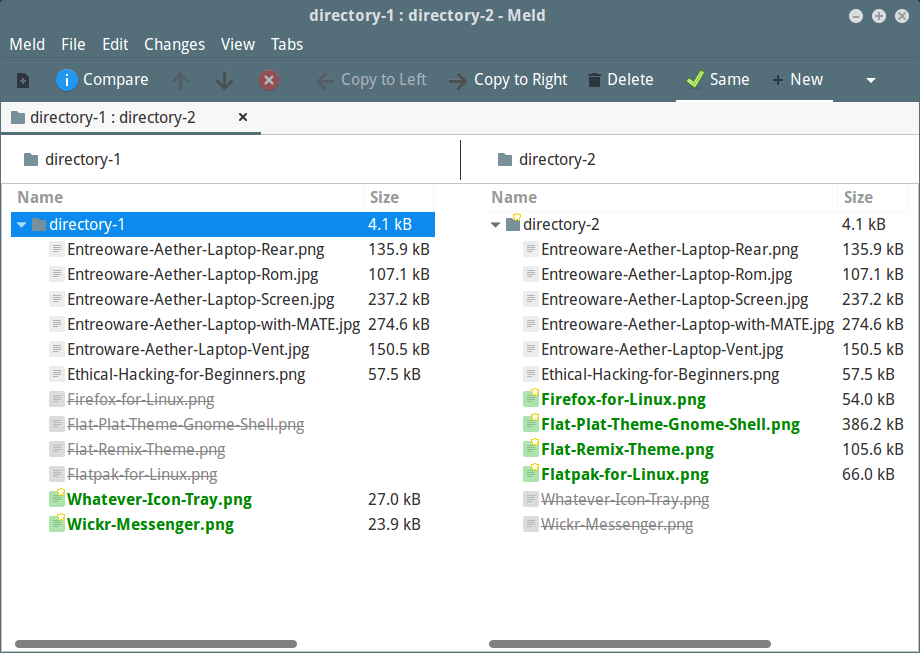Collapse the directory-1 tree
The width and height of the screenshot is (920, 653).
(x=20, y=224)
